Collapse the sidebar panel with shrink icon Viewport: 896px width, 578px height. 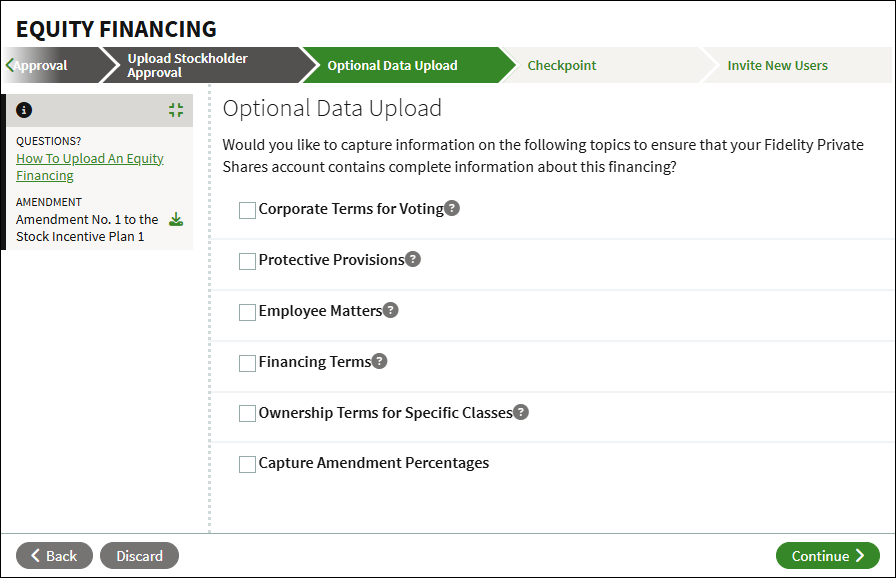[x=176, y=110]
